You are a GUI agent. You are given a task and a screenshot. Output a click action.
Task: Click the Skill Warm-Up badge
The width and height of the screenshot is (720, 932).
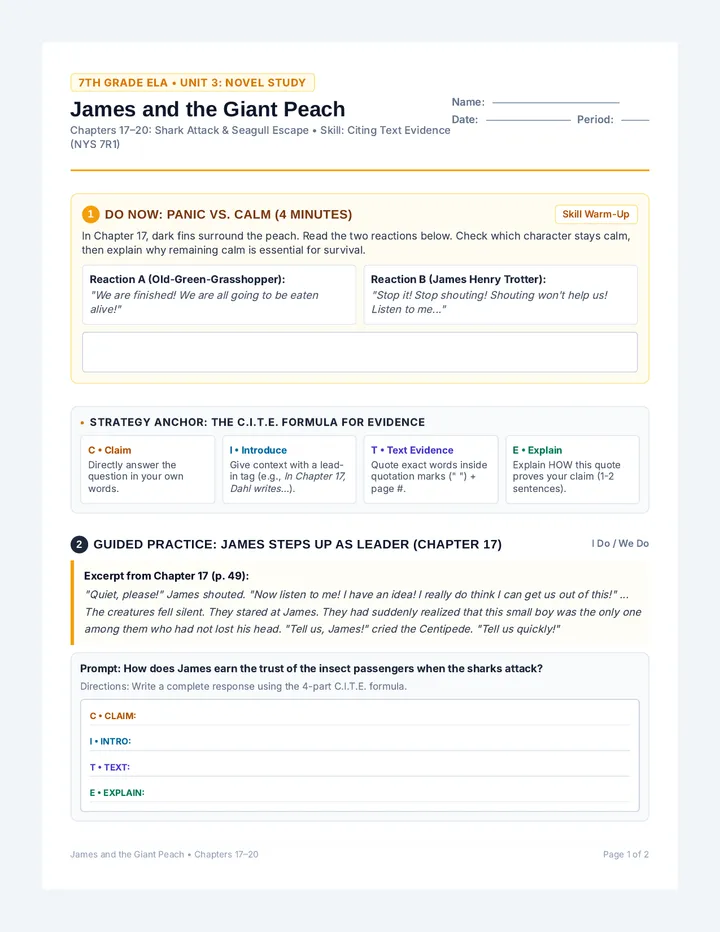[x=596, y=214]
